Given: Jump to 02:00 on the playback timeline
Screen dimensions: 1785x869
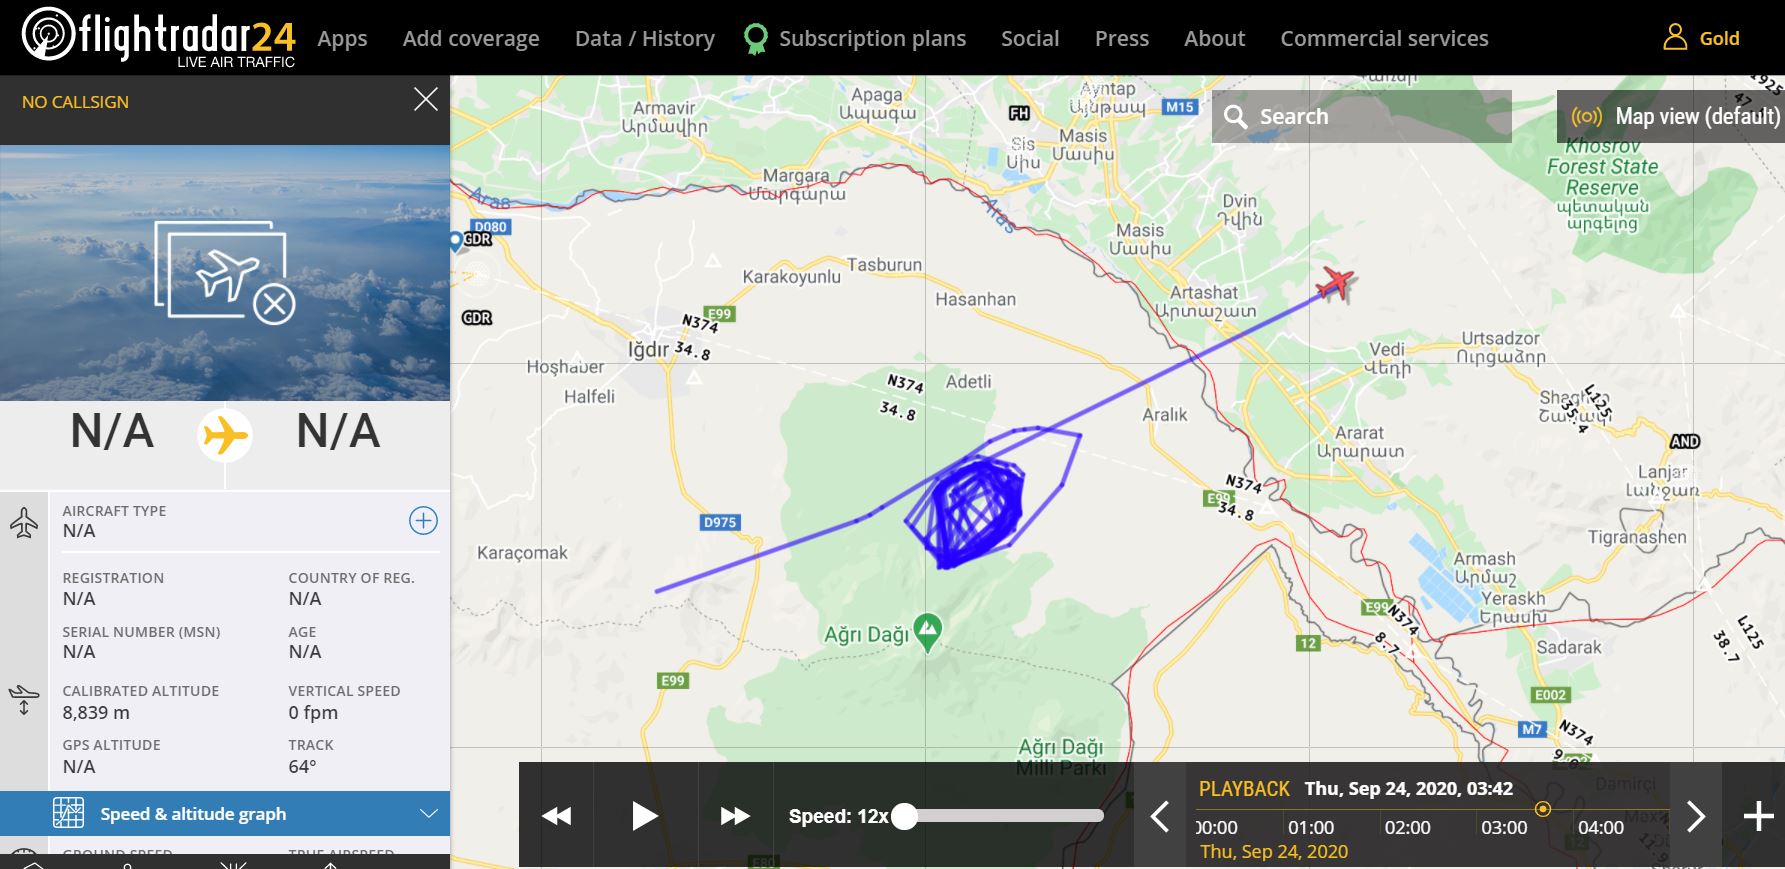Looking at the screenshot, I should 1407,827.
